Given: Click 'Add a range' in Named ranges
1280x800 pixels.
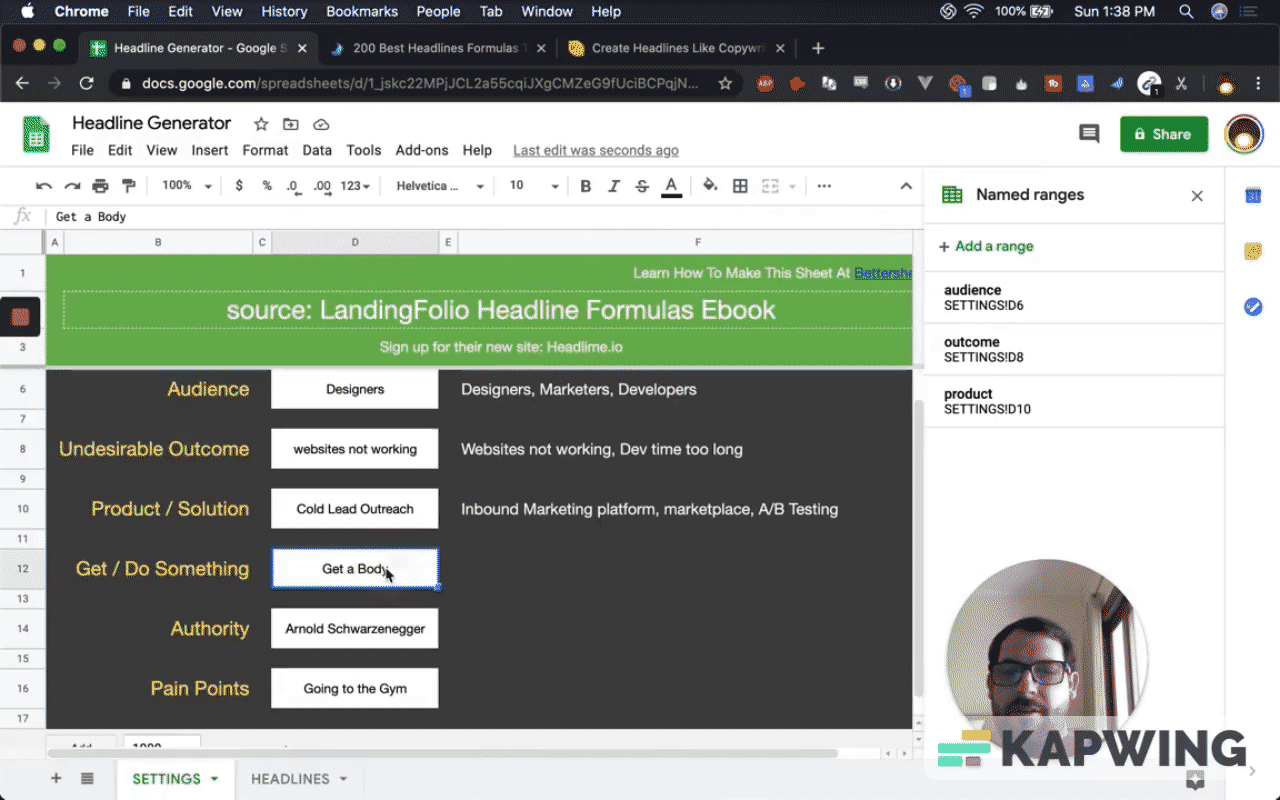Looking at the screenshot, I should (x=986, y=246).
